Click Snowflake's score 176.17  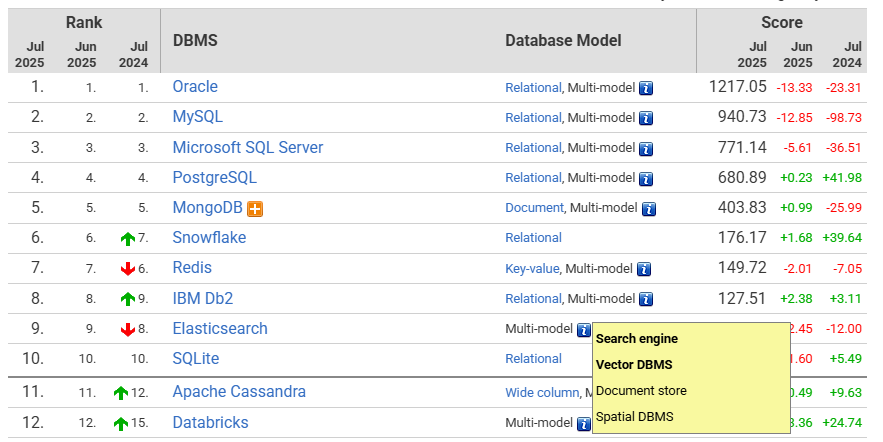(742, 238)
